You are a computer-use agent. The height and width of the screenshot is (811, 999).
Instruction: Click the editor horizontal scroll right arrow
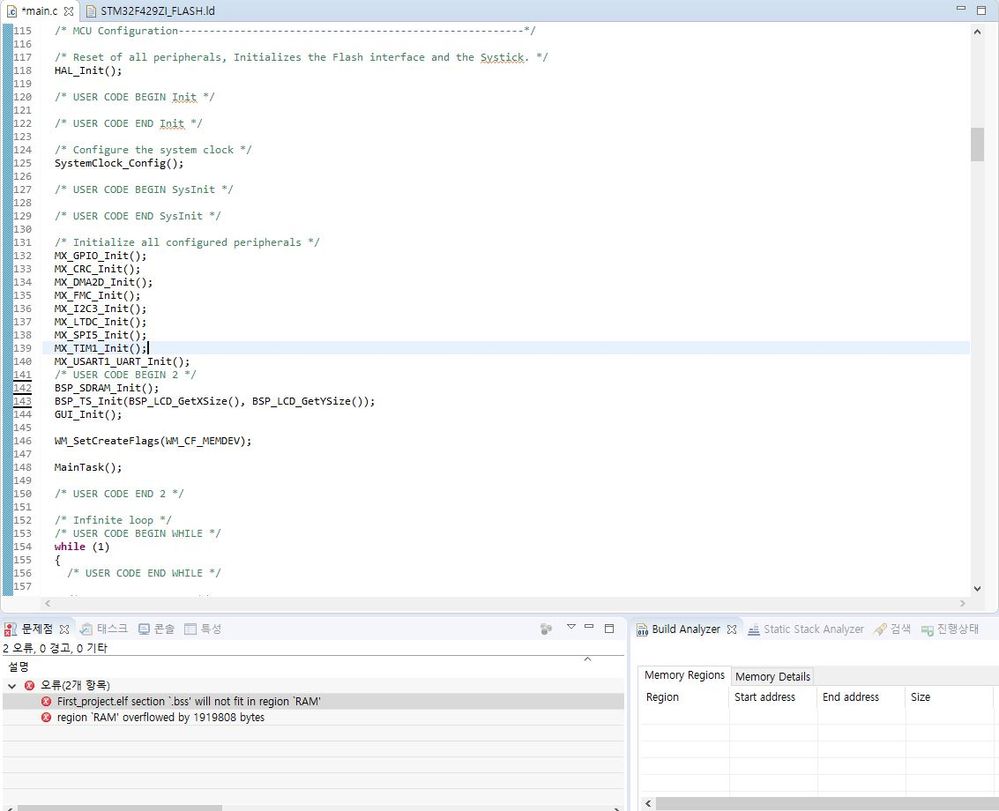pos(962,603)
